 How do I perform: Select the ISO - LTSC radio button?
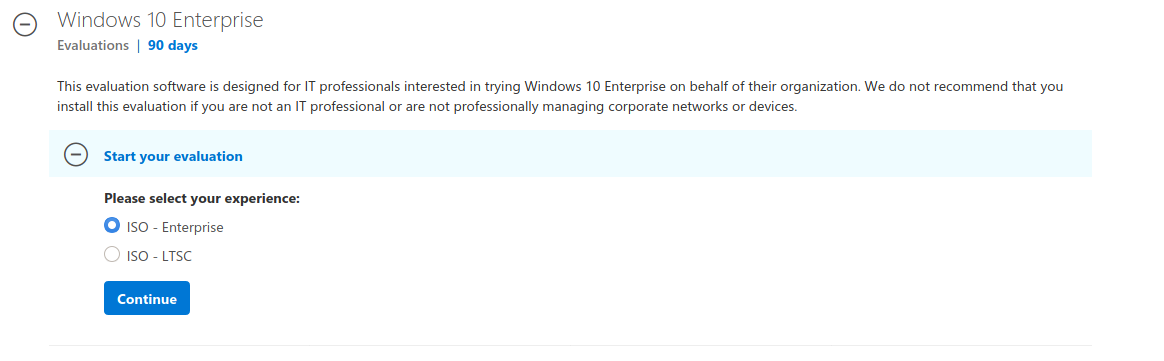pyautogui.click(x=112, y=255)
